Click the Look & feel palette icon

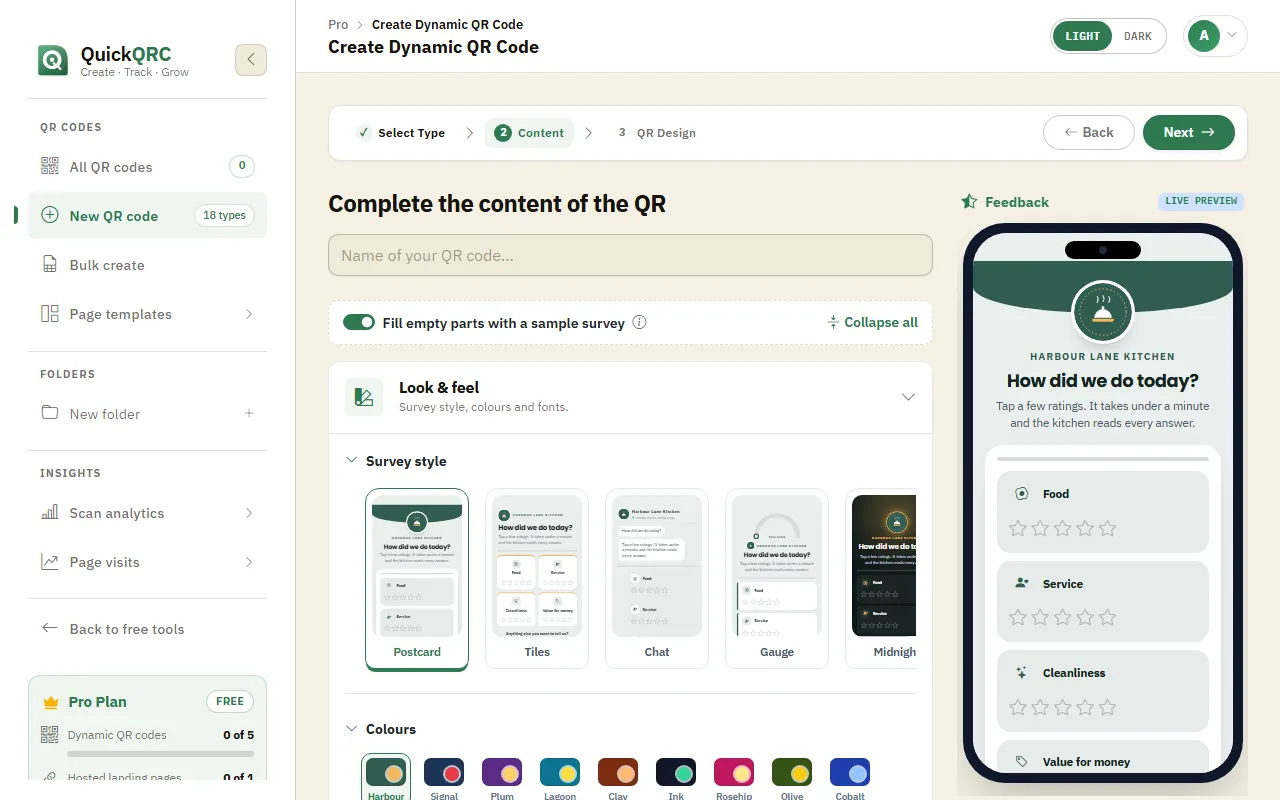(x=364, y=397)
